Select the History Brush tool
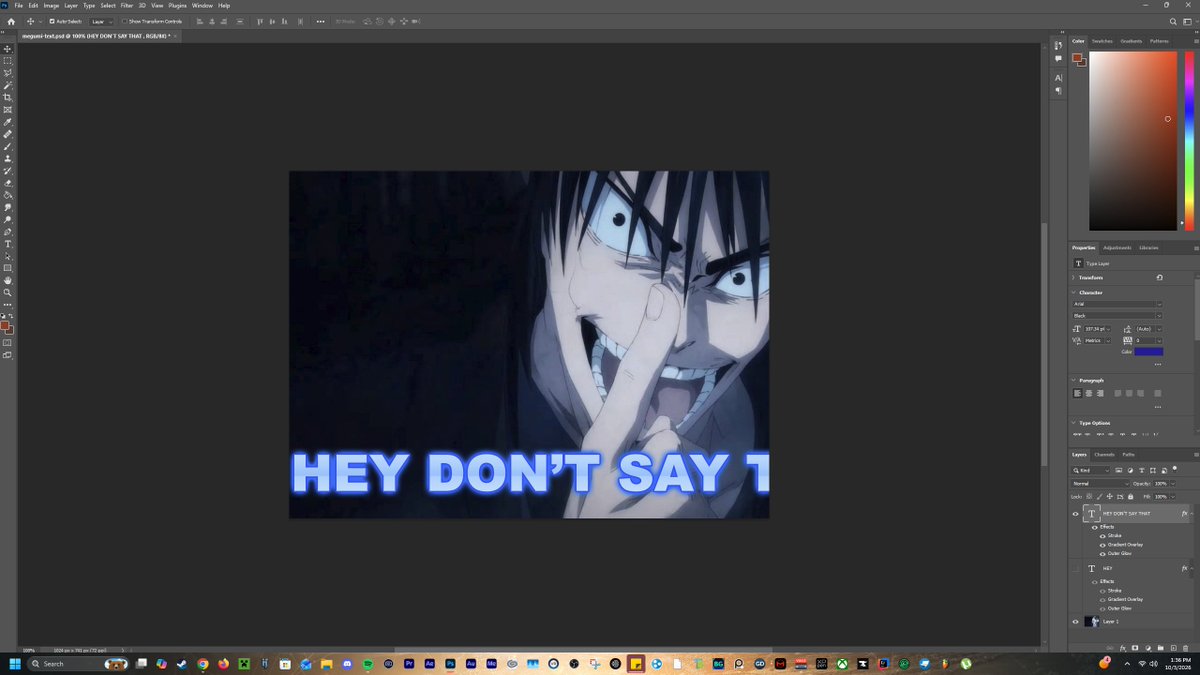The width and height of the screenshot is (1200, 675). 8,171
